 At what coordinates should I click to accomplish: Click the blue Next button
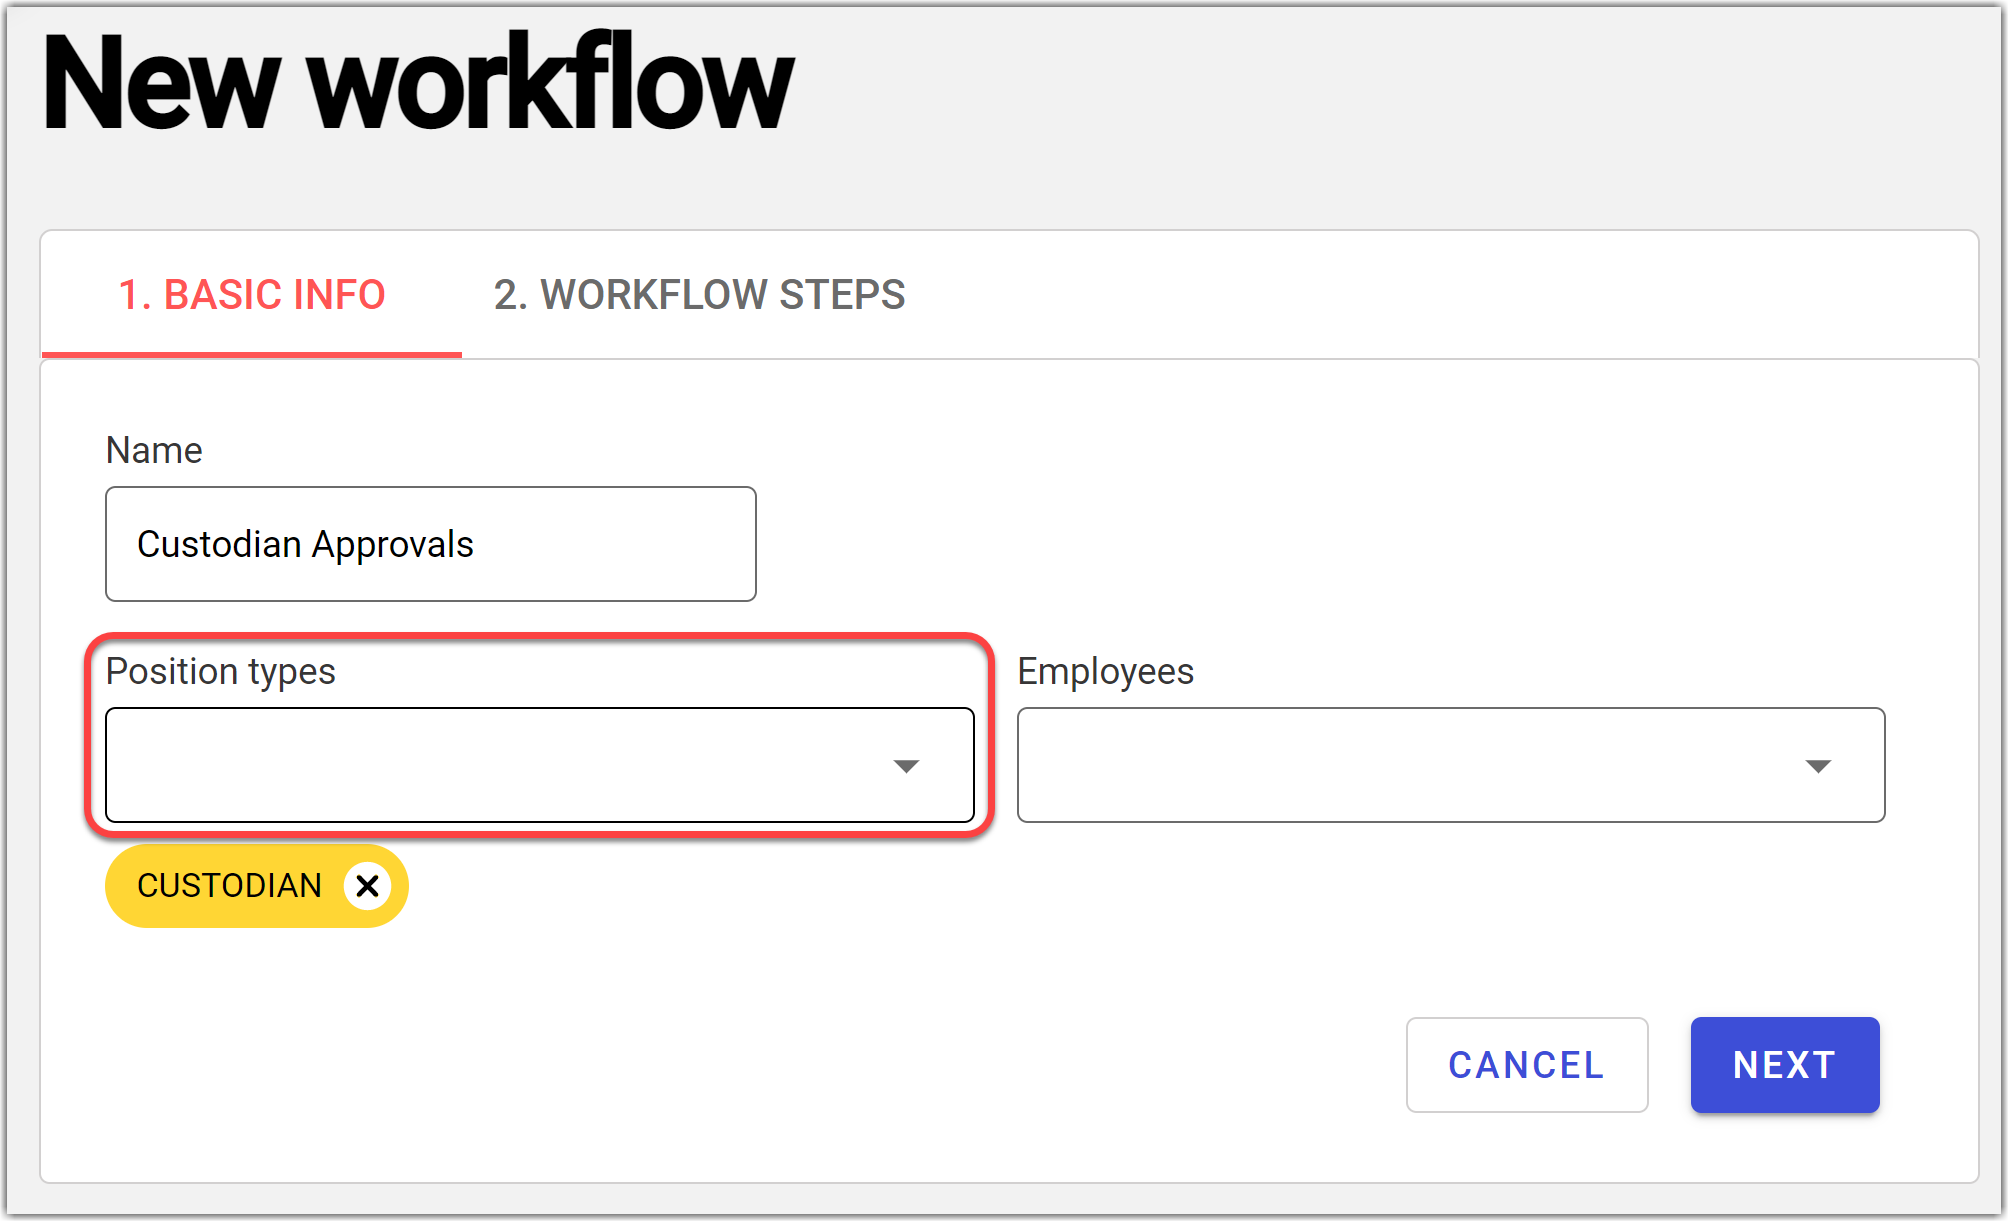click(x=1784, y=1065)
